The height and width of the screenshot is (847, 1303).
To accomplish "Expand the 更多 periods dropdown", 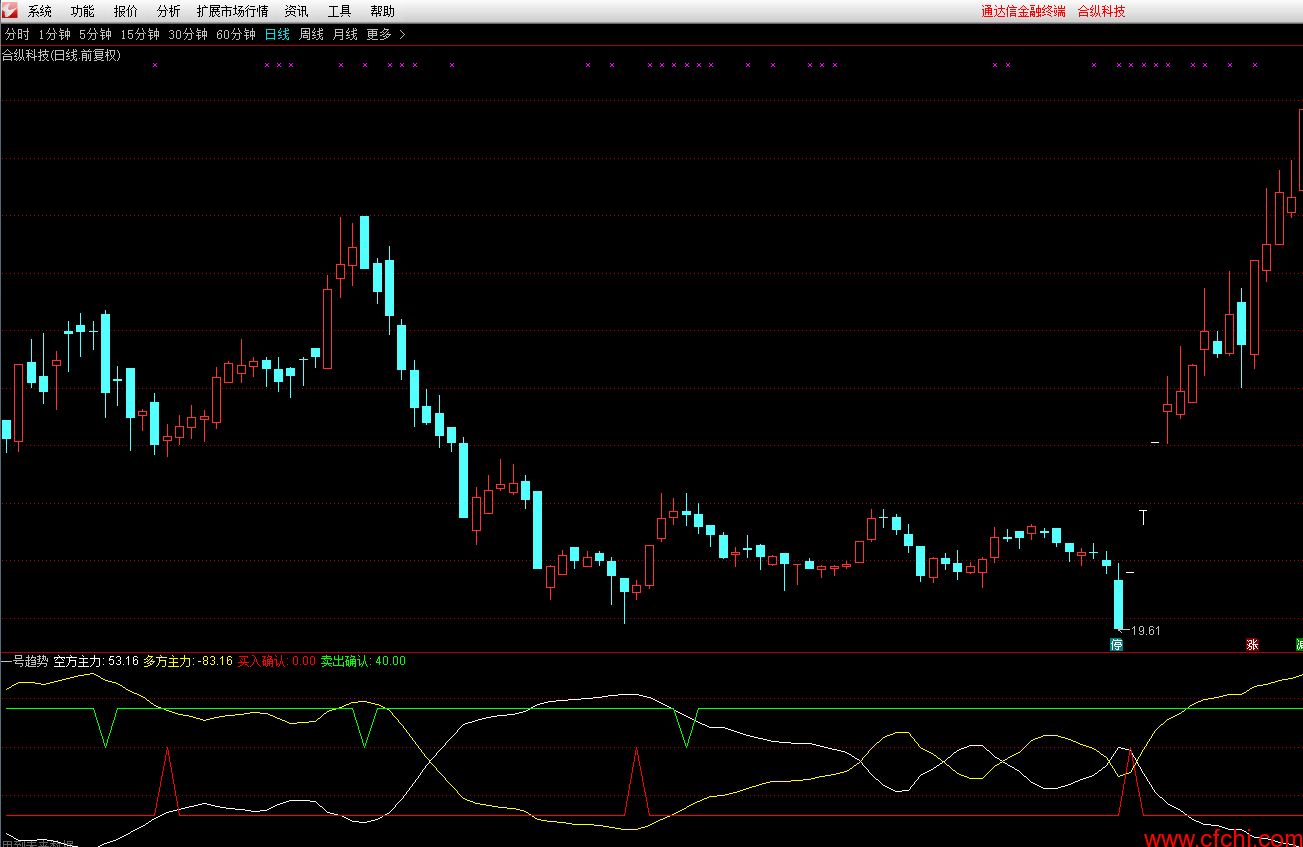I will click(x=379, y=34).
